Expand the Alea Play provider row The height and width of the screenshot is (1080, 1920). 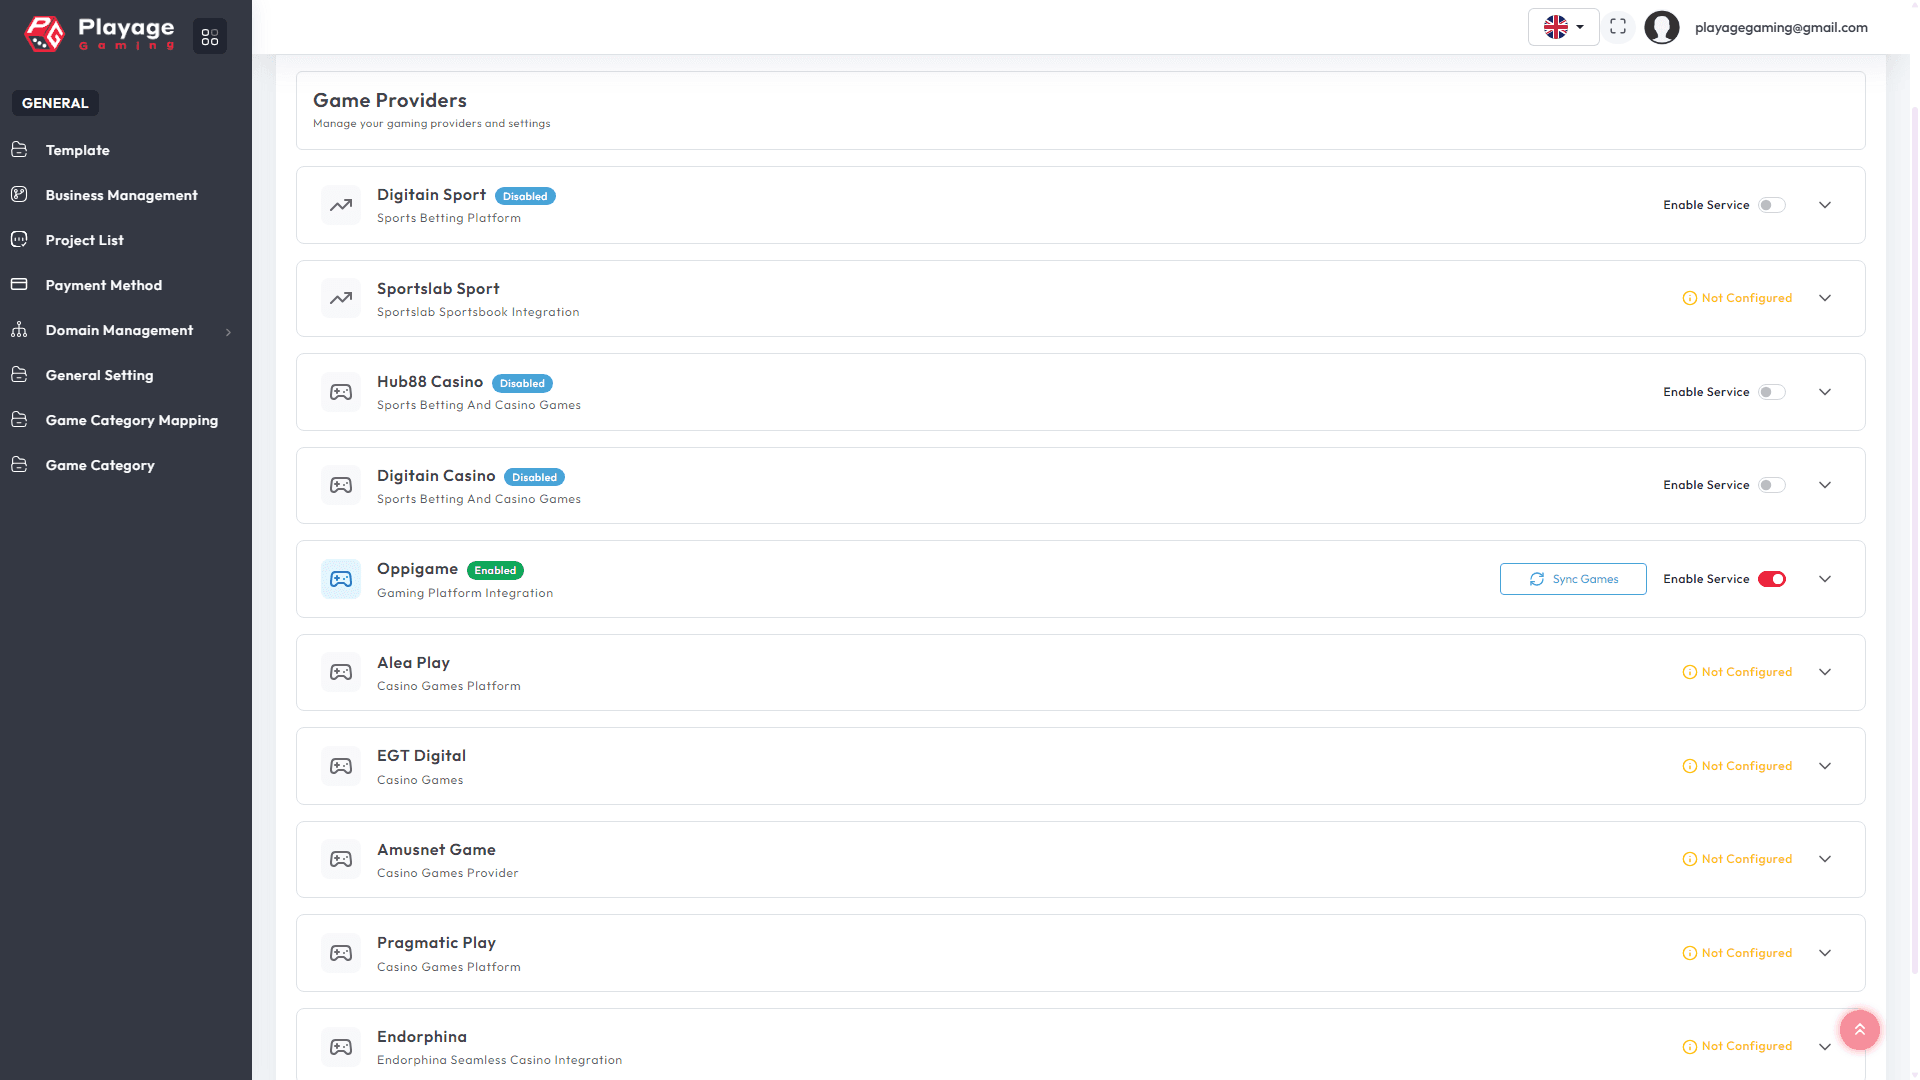(x=1825, y=672)
